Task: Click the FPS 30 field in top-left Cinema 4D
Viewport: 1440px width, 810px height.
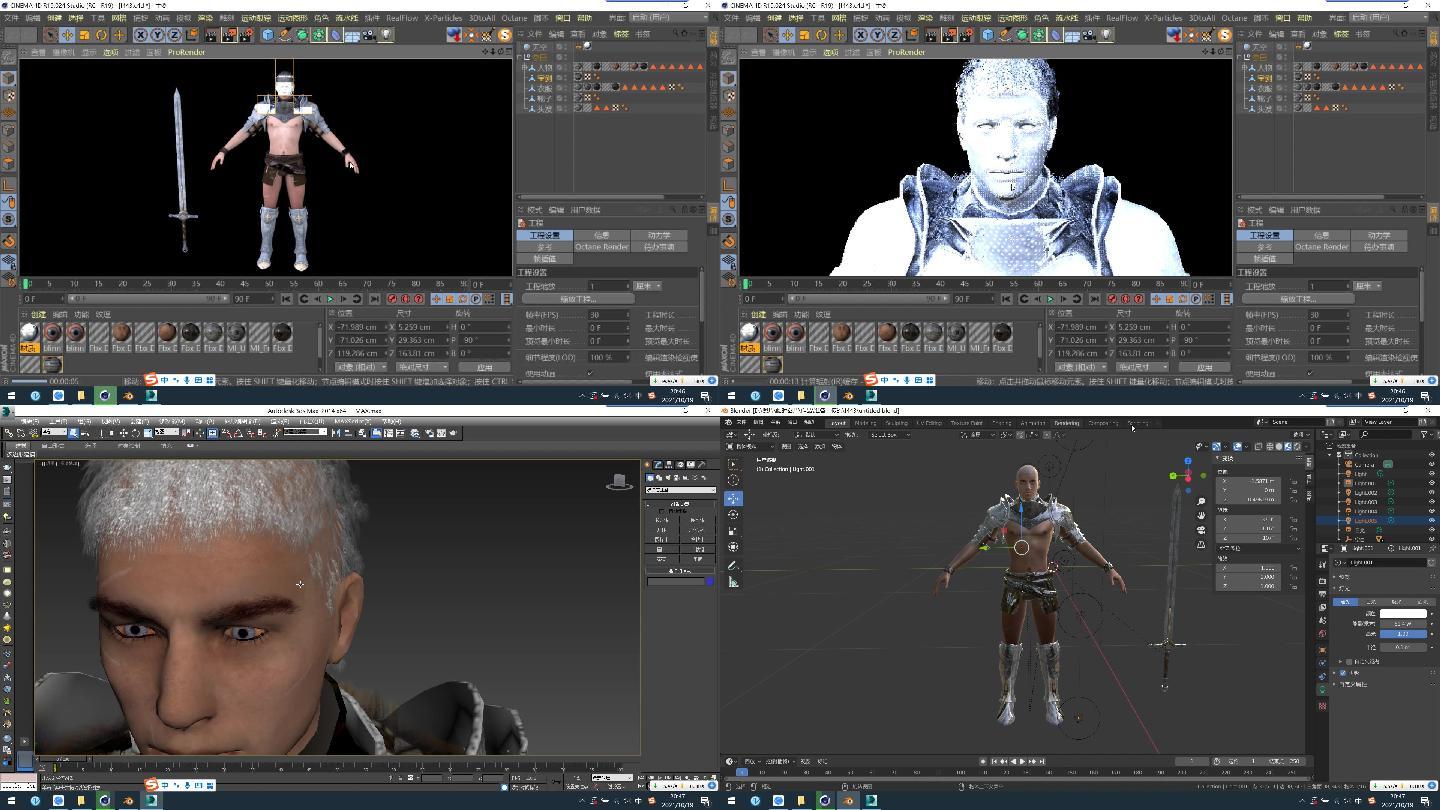Action: 608,315
